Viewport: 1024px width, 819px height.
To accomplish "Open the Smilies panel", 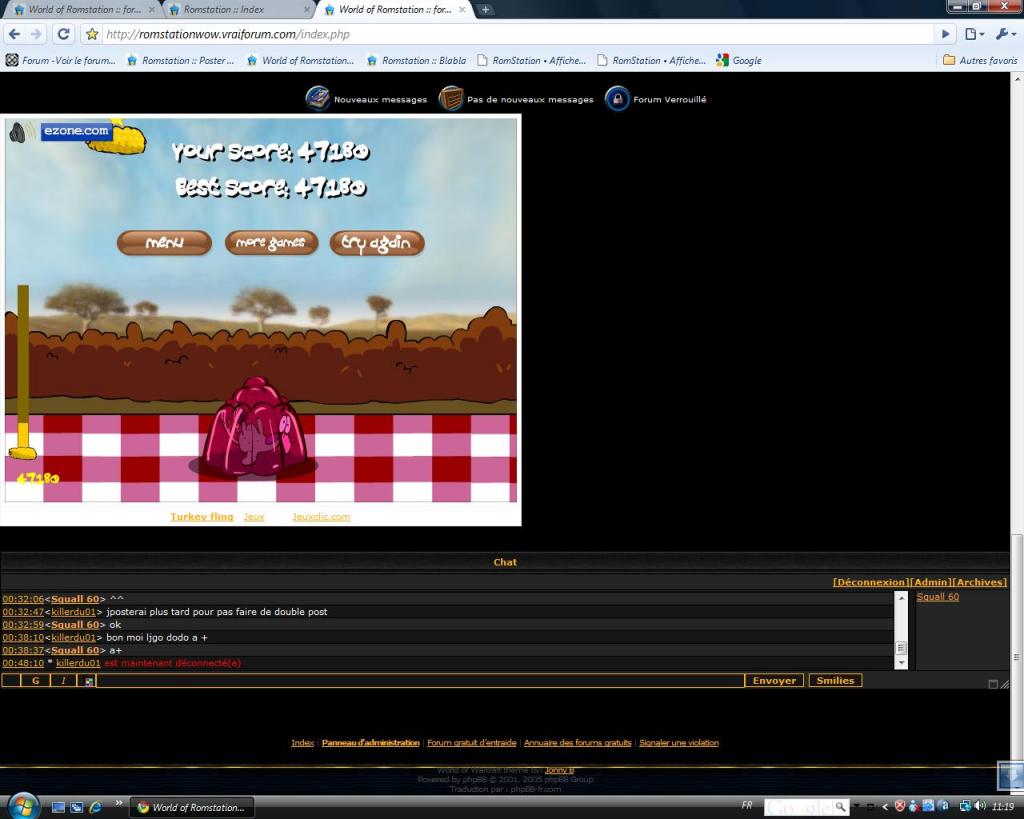I will 835,681.
